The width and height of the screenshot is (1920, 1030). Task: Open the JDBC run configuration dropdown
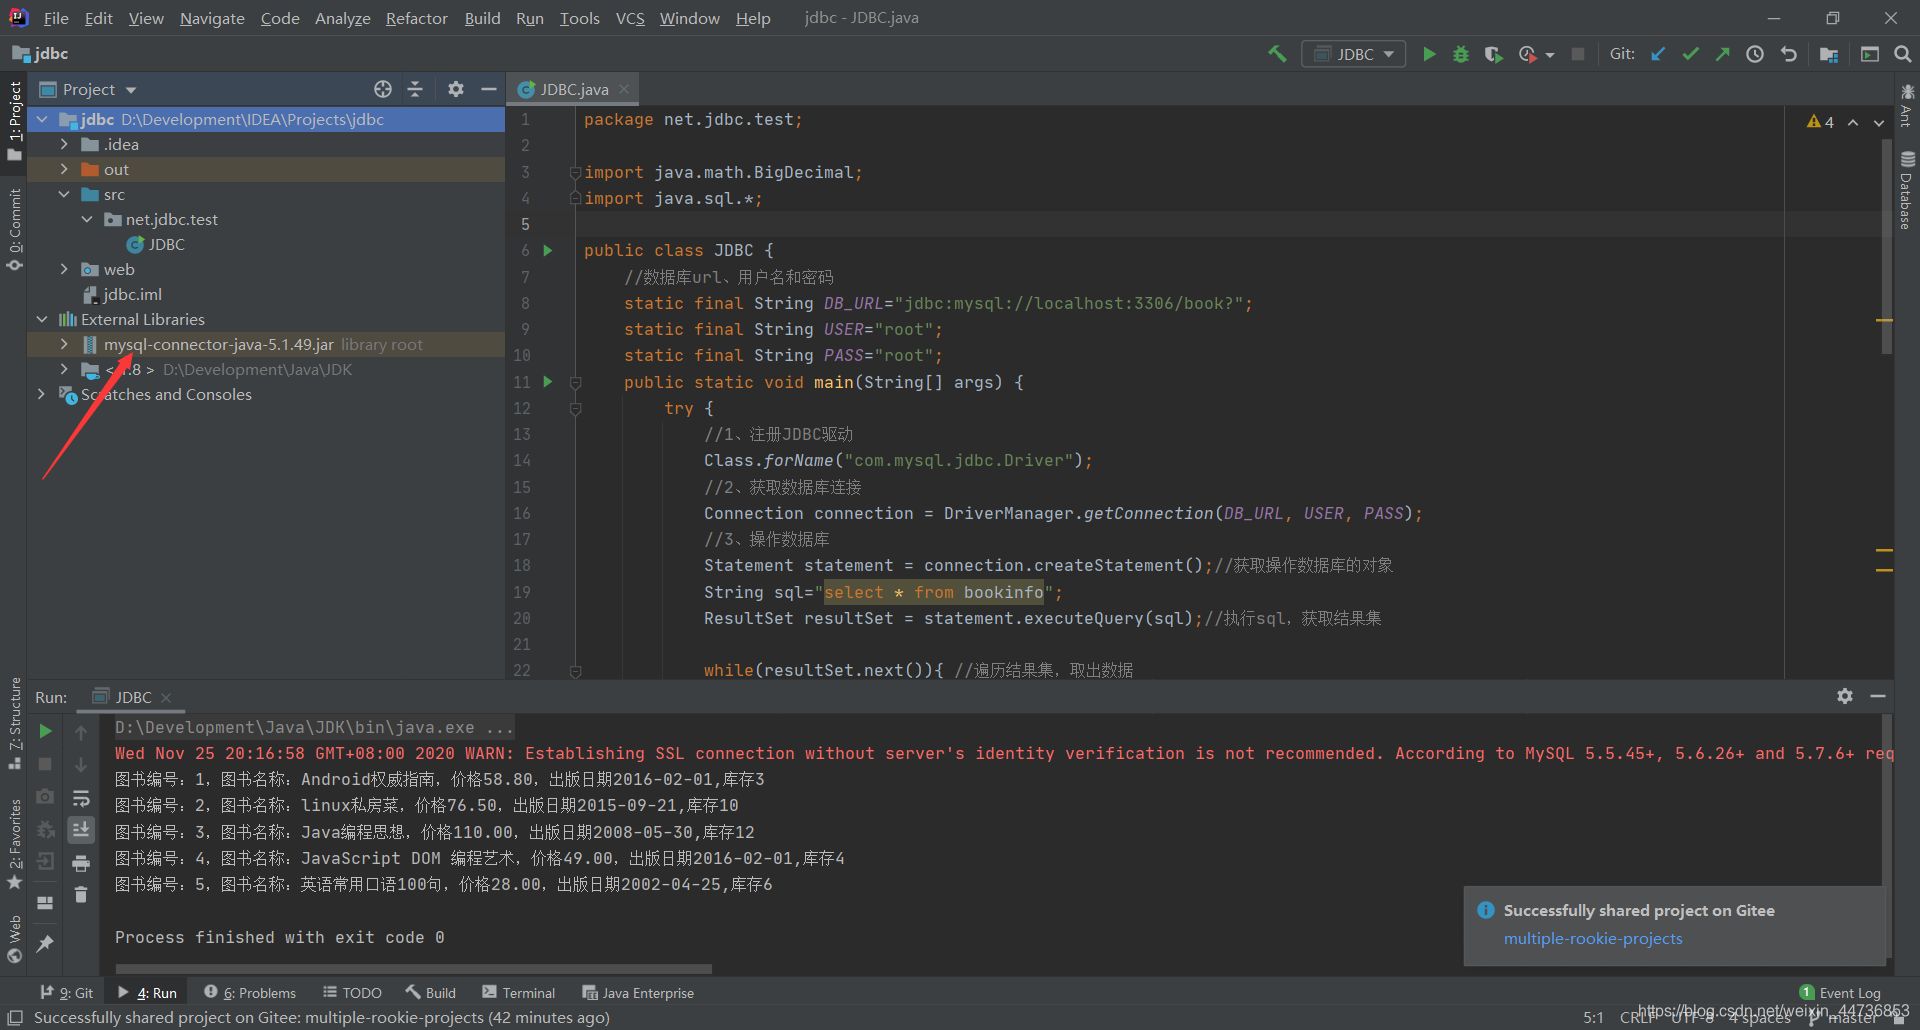point(1353,54)
